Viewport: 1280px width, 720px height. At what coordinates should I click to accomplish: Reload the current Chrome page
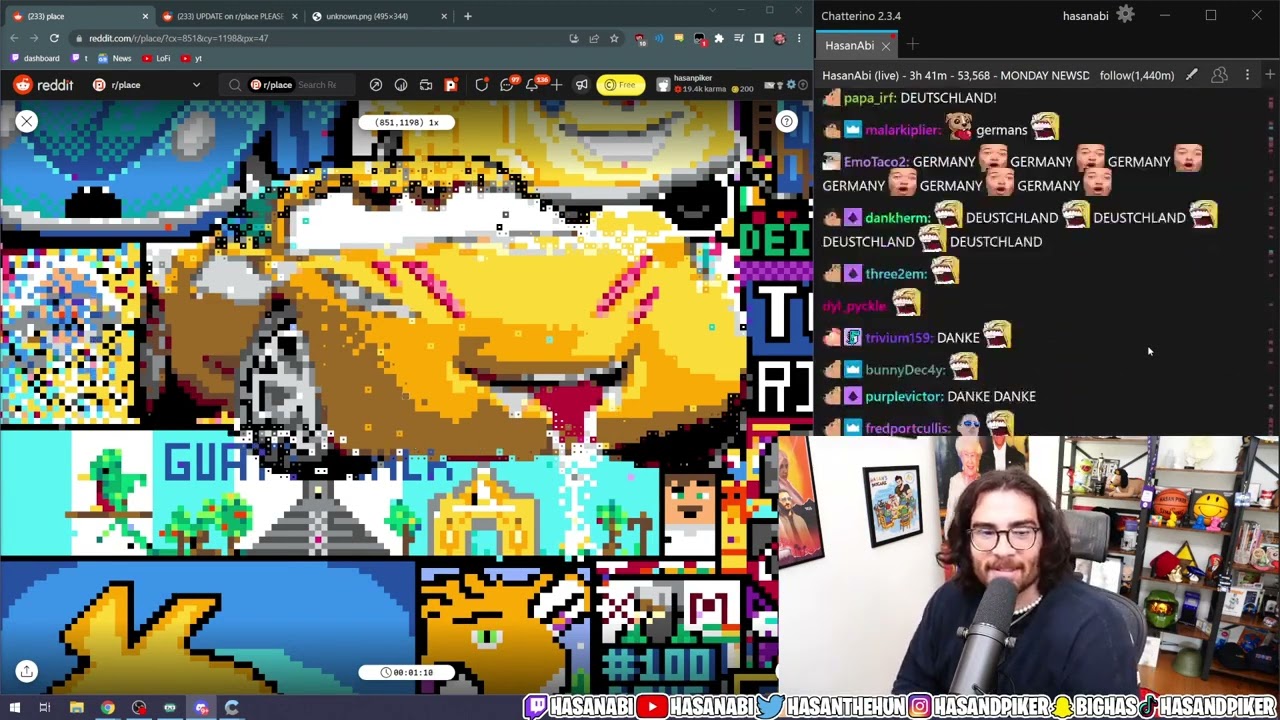[54, 38]
